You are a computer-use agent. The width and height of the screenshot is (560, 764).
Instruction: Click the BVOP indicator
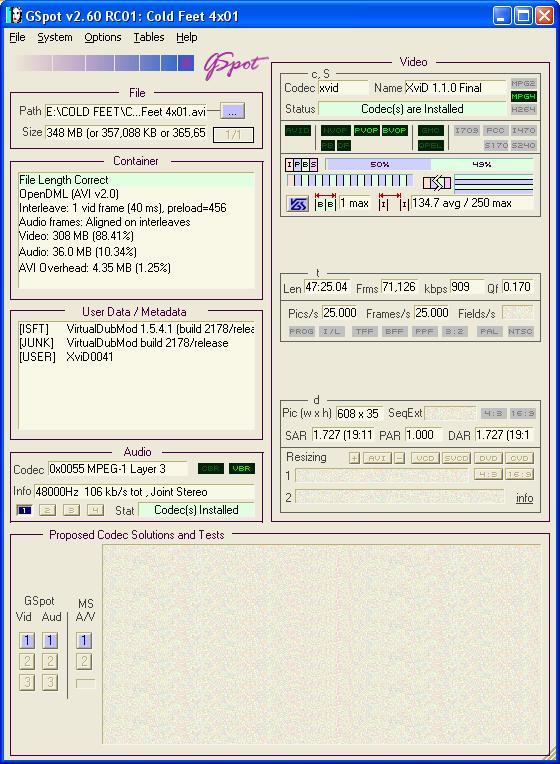pyautogui.click(x=394, y=131)
